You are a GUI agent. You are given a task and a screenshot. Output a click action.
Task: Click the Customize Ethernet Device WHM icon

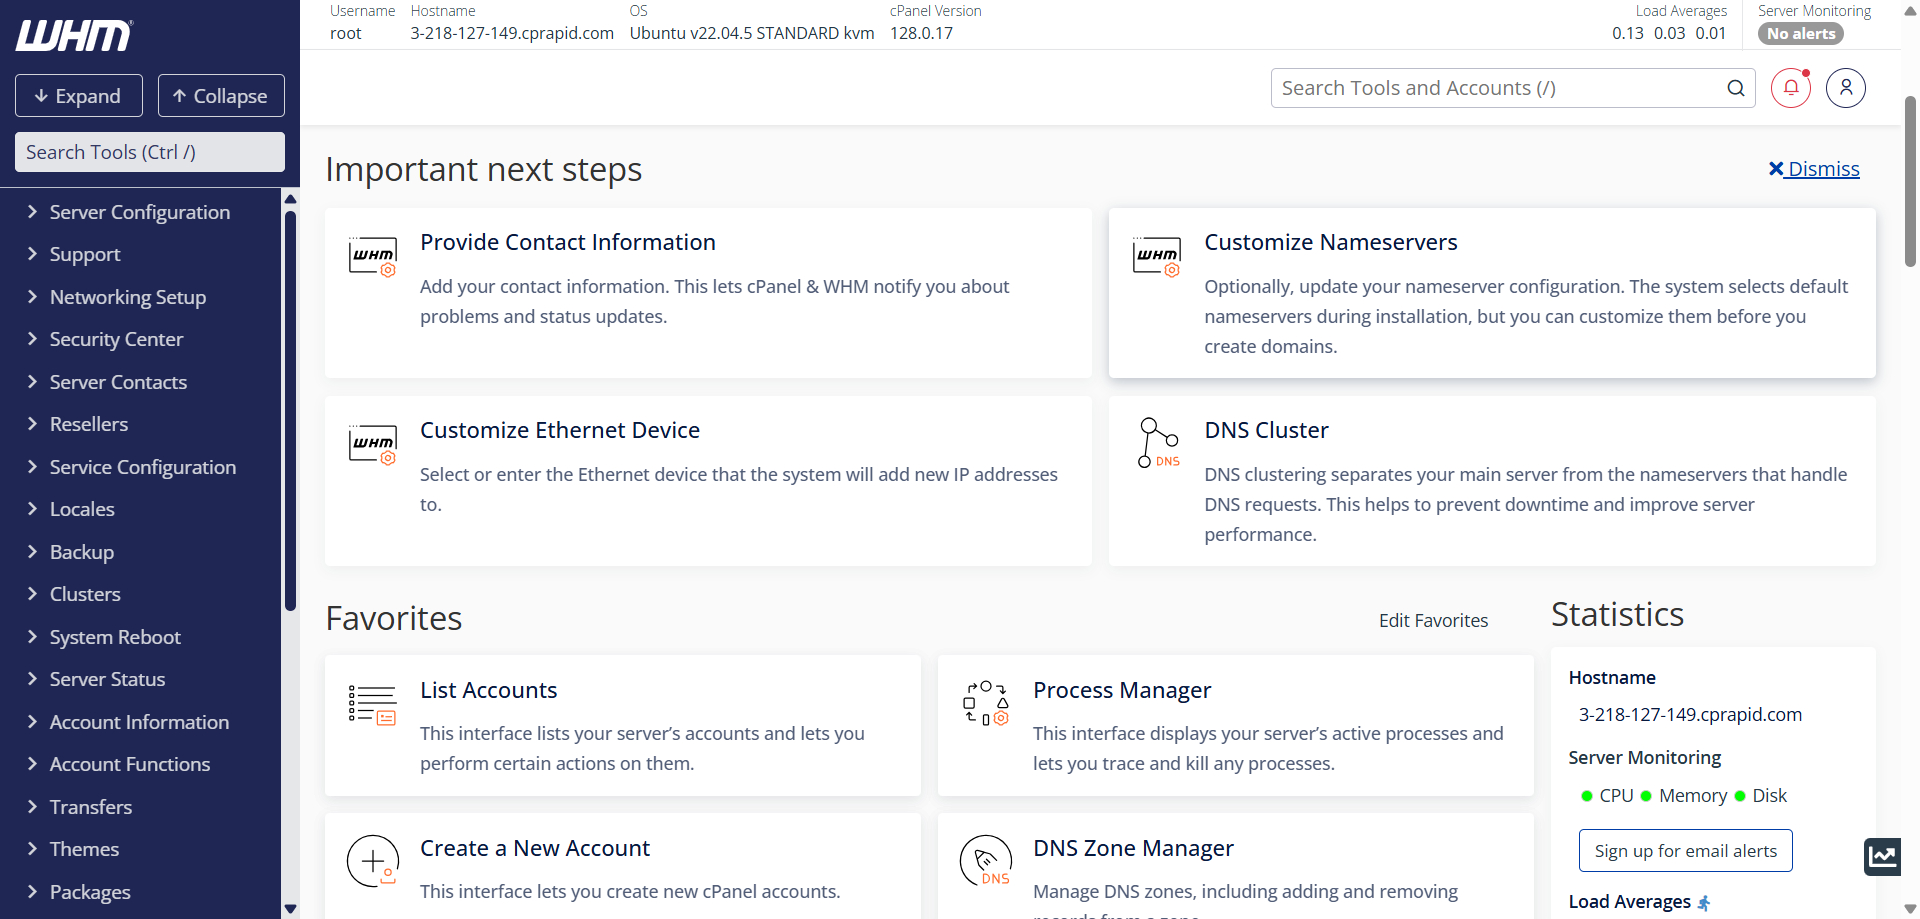(373, 444)
